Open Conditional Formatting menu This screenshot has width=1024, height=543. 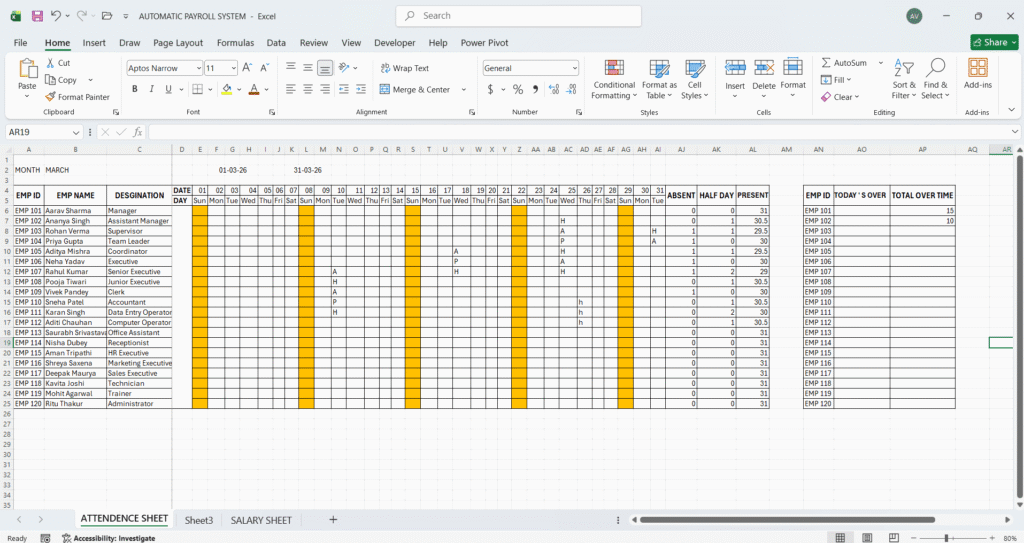(614, 80)
